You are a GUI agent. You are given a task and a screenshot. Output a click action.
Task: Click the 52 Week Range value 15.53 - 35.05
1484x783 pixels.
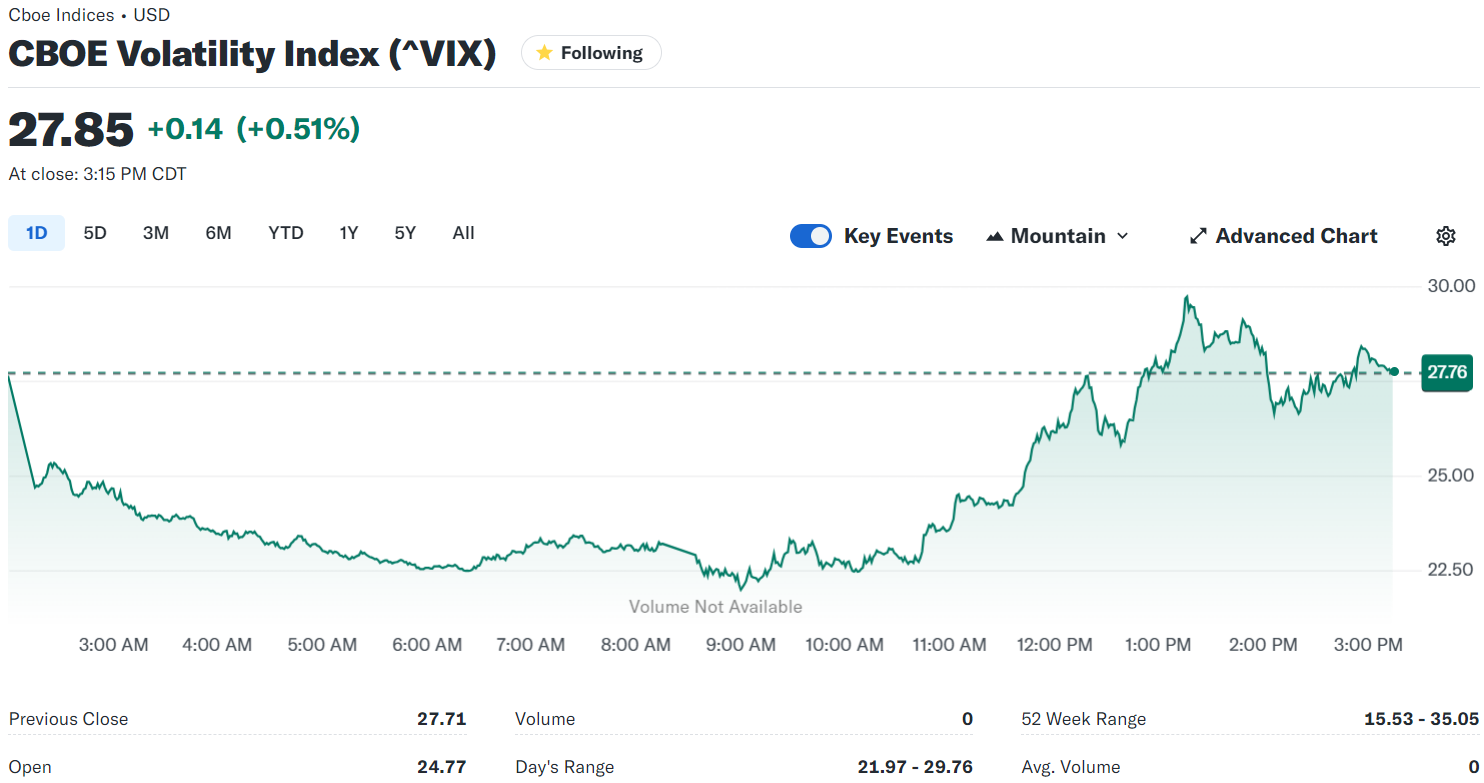1421,719
